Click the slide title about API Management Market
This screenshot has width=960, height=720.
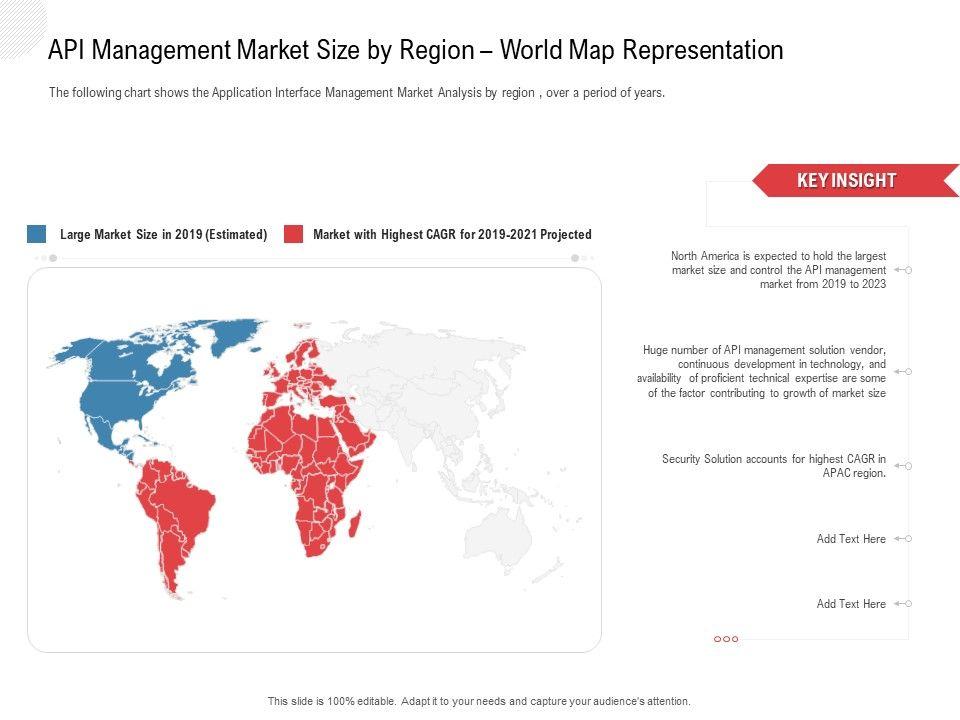click(416, 51)
